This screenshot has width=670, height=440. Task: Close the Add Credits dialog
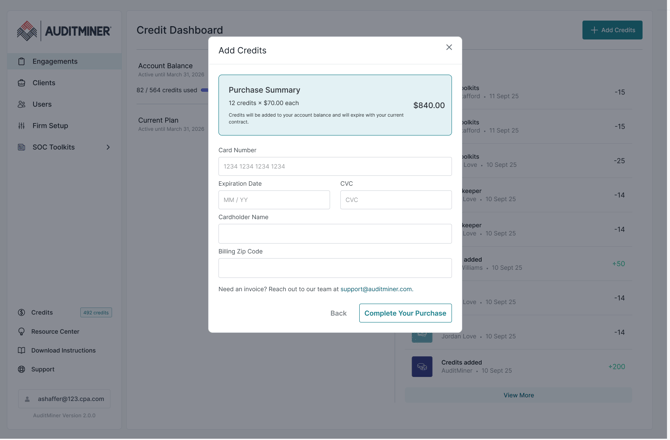click(449, 47)
